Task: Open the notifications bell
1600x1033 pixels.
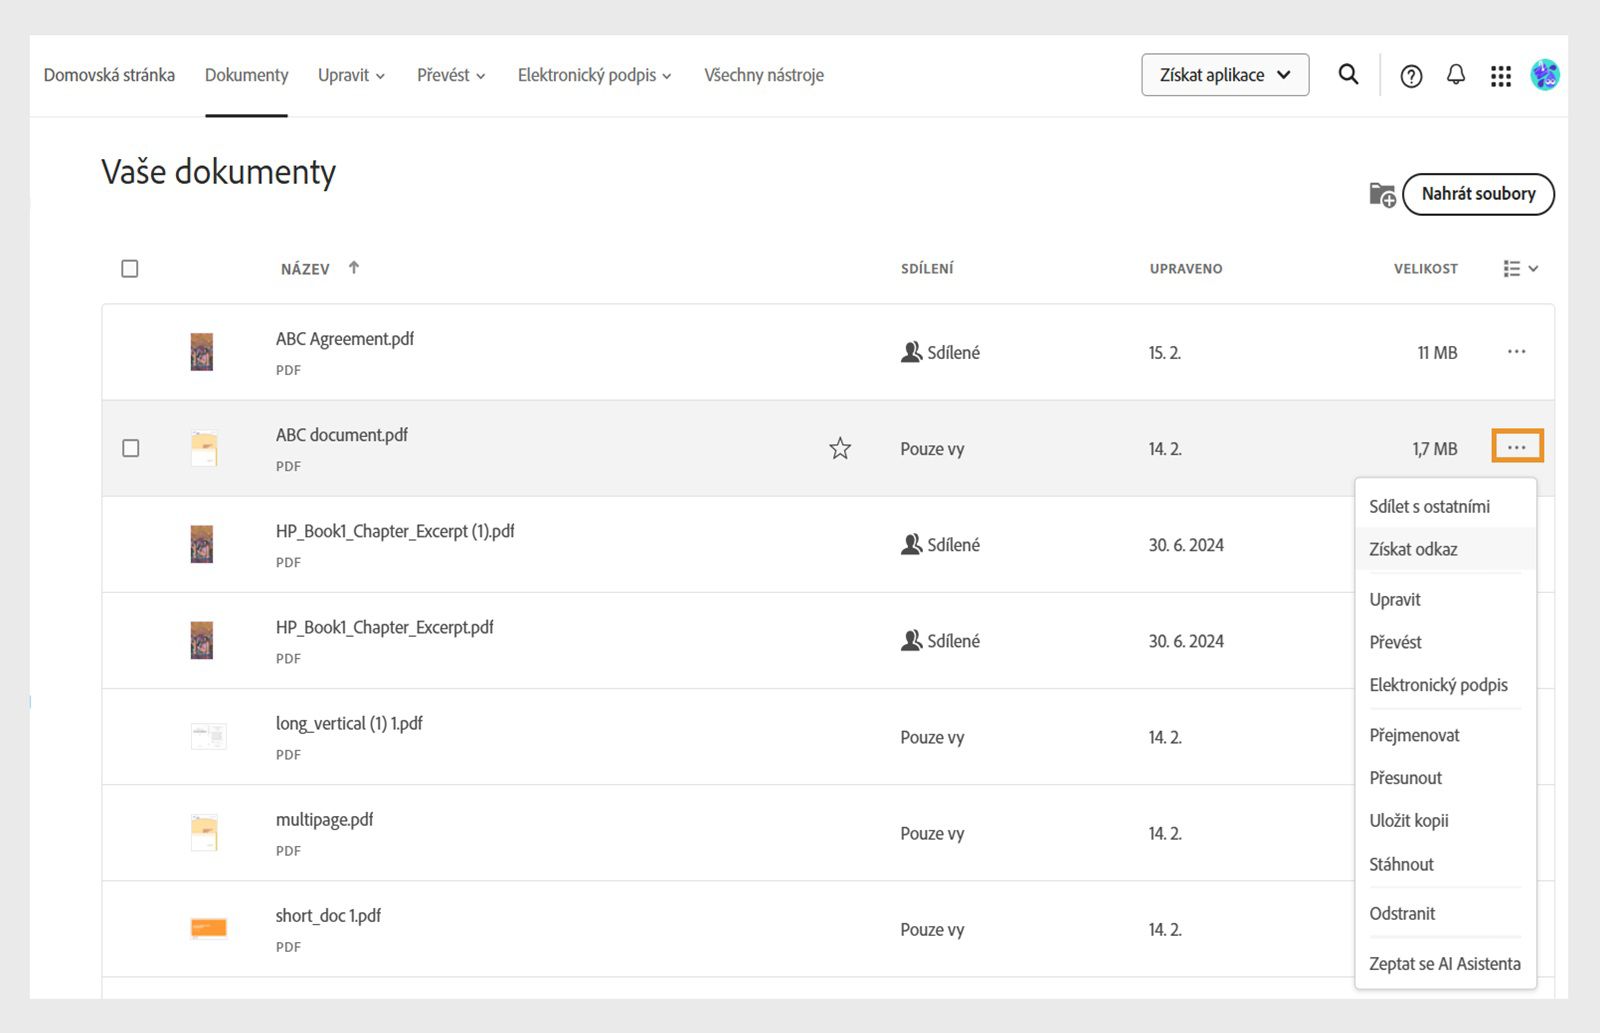Action: click(x=1456, y=75)
